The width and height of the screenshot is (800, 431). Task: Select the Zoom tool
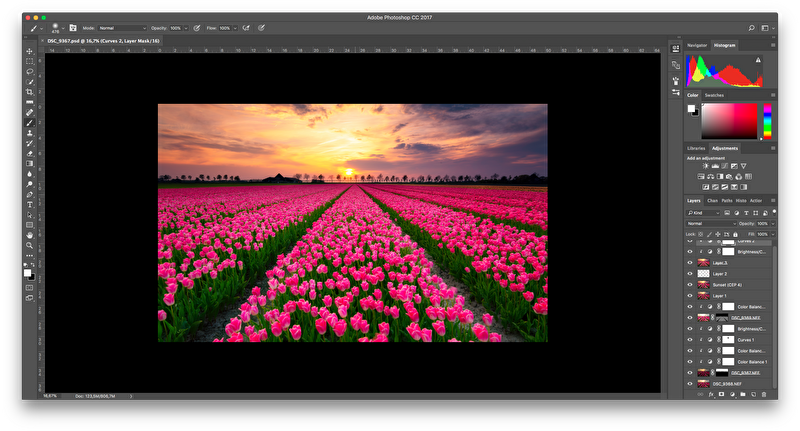coord(30,245)
